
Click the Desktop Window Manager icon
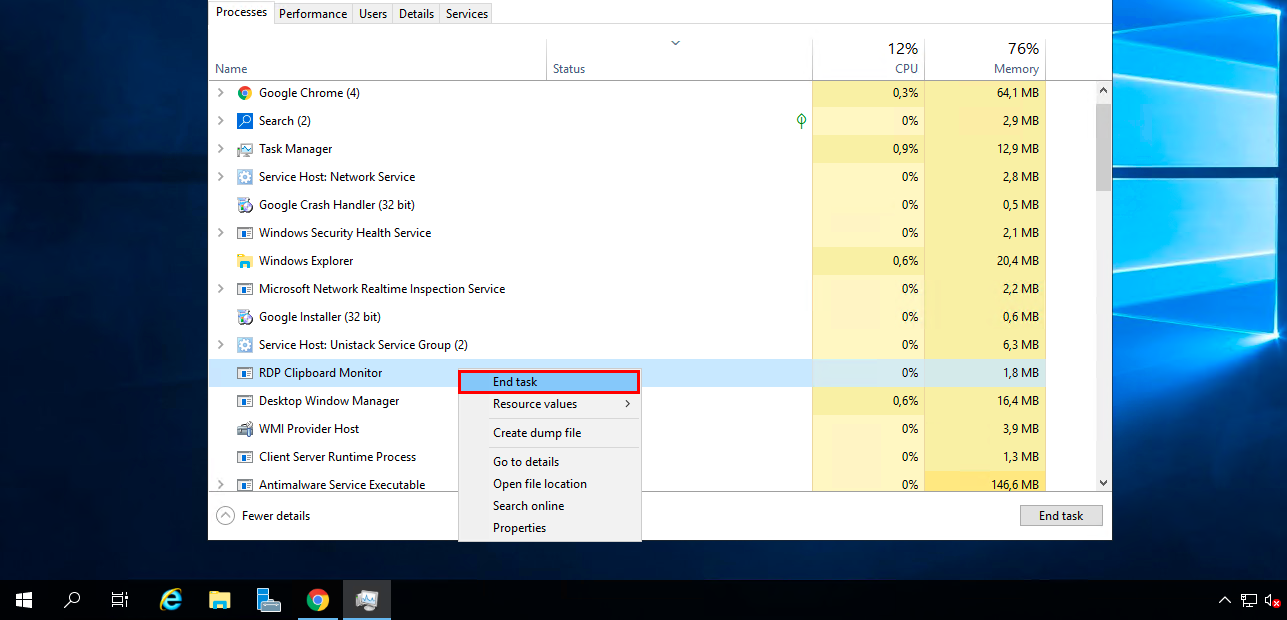(x=245, y=401)
